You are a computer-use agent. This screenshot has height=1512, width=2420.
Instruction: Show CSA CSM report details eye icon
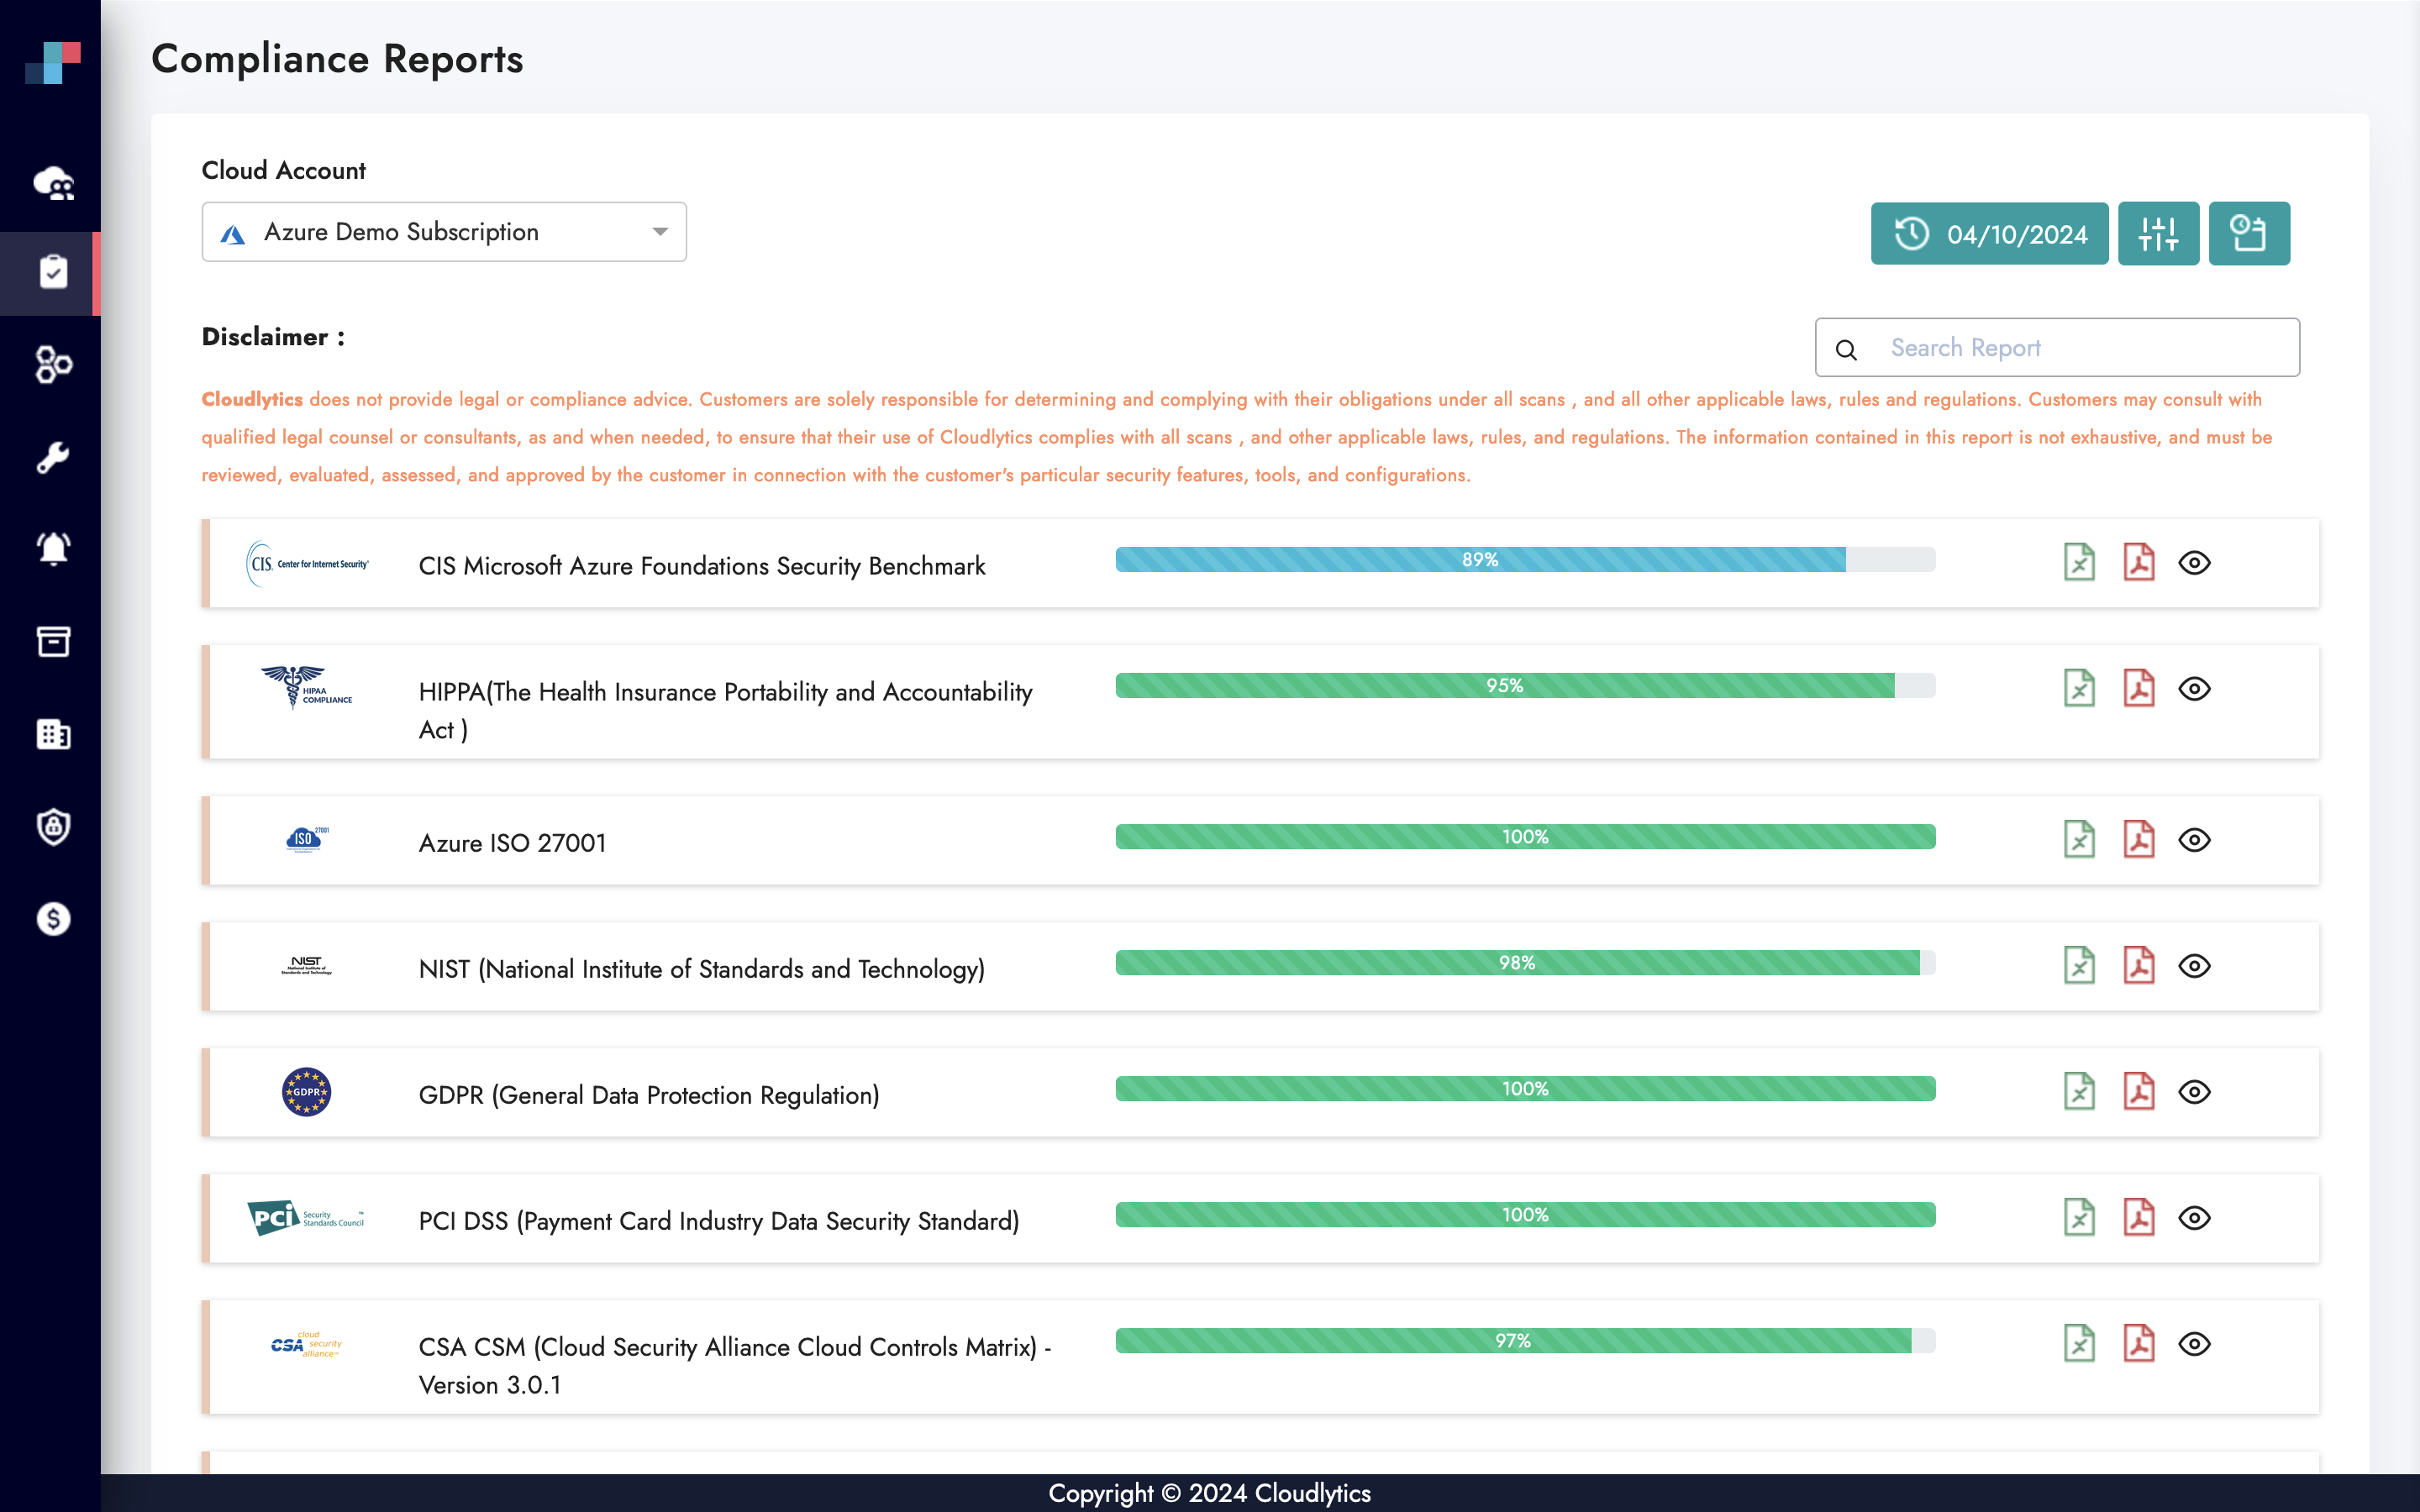(x=2194, y=1343)
